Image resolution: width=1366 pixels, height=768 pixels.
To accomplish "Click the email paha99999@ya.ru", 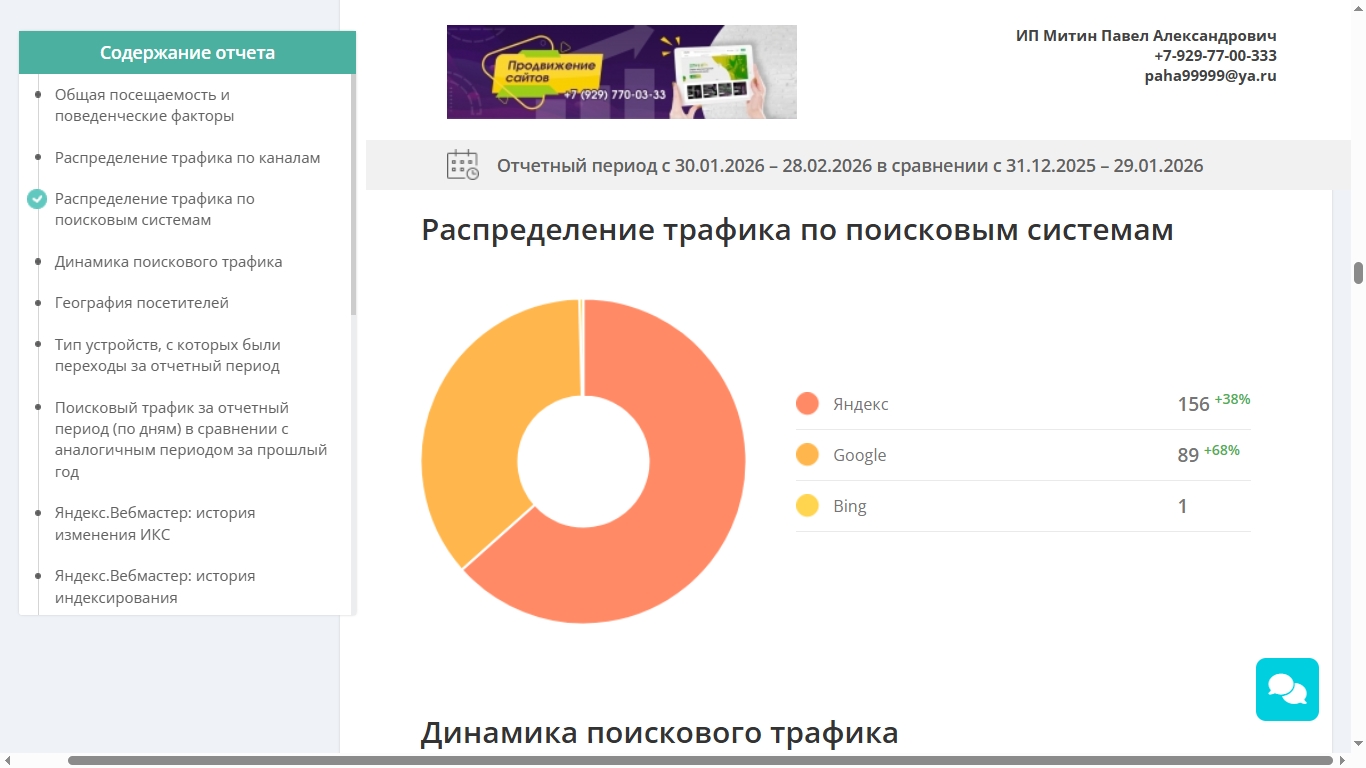I will coord(1210,75).
